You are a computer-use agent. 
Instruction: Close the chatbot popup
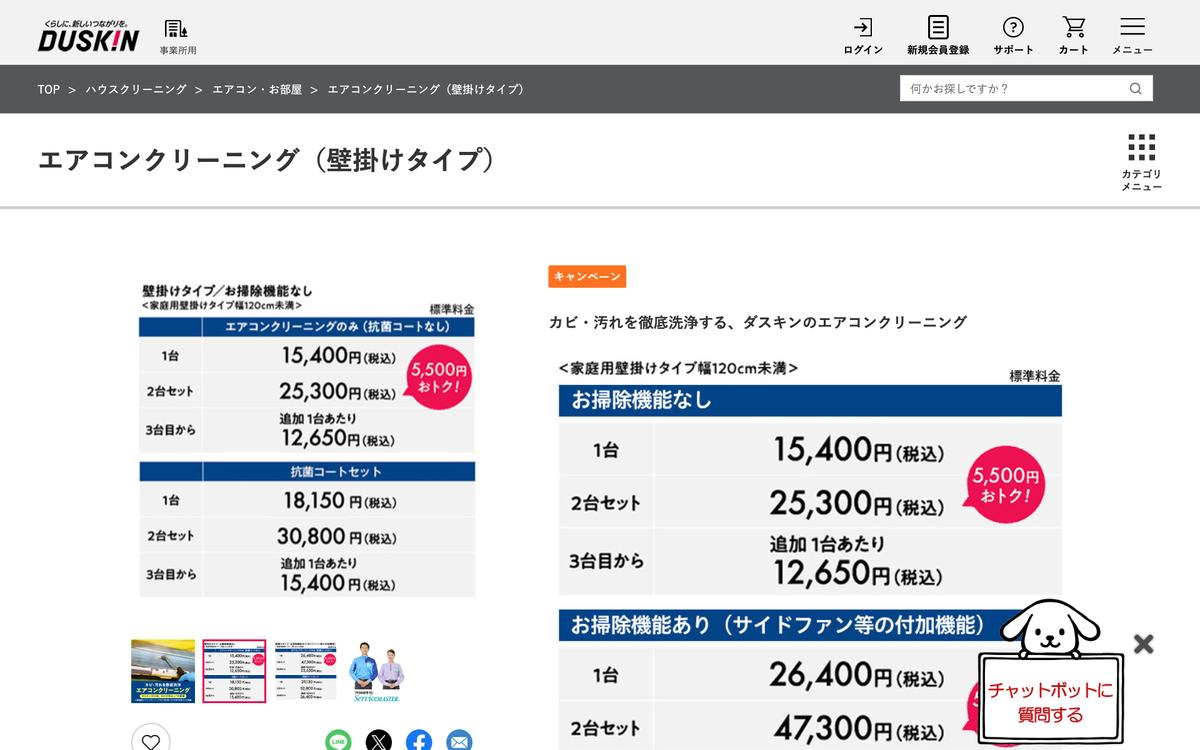point(1144,644)
